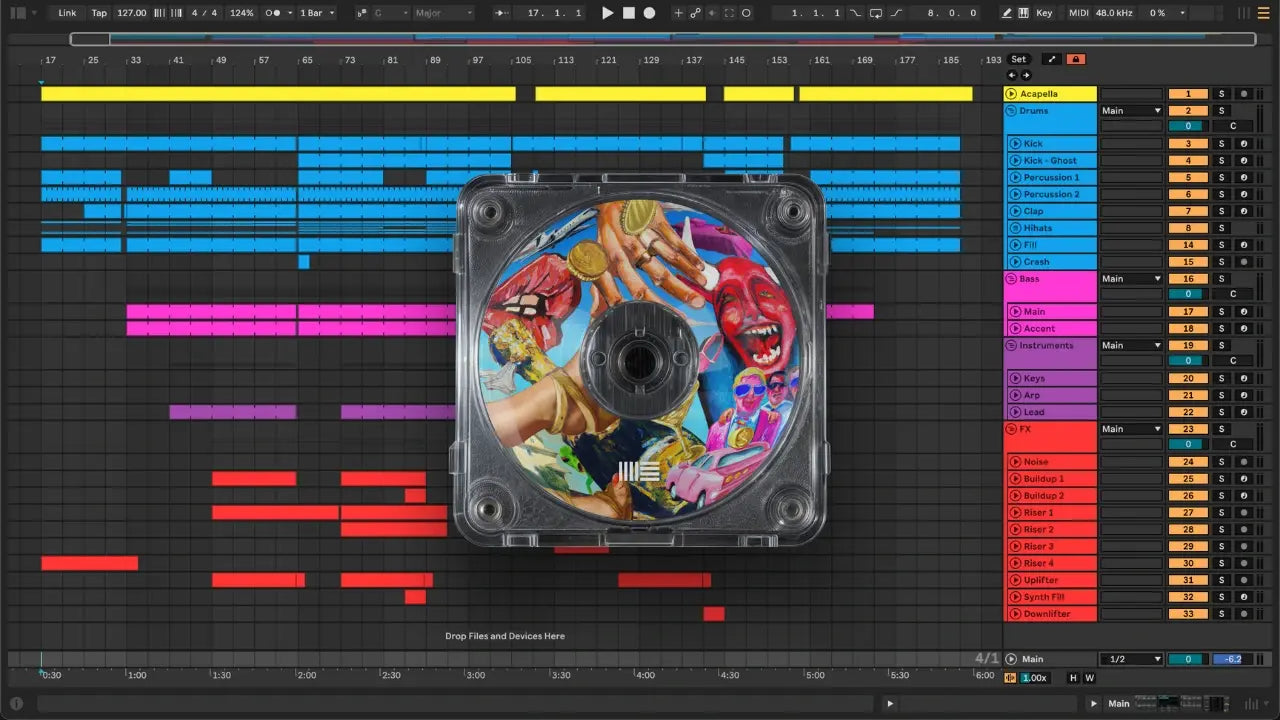Solo the Acapella track
Screen dimensions: 1280x720
click(1220, 94)
